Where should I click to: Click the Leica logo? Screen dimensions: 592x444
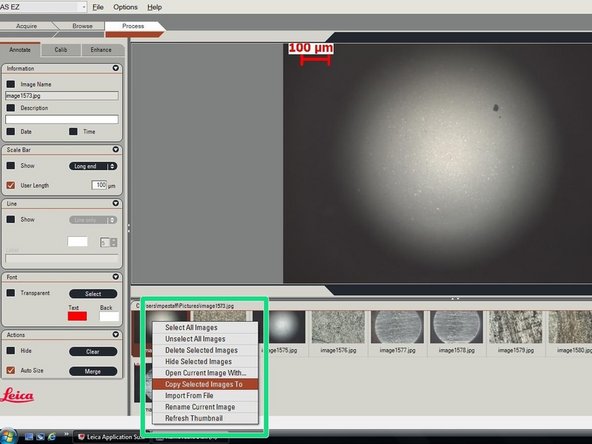pos(17,395)
